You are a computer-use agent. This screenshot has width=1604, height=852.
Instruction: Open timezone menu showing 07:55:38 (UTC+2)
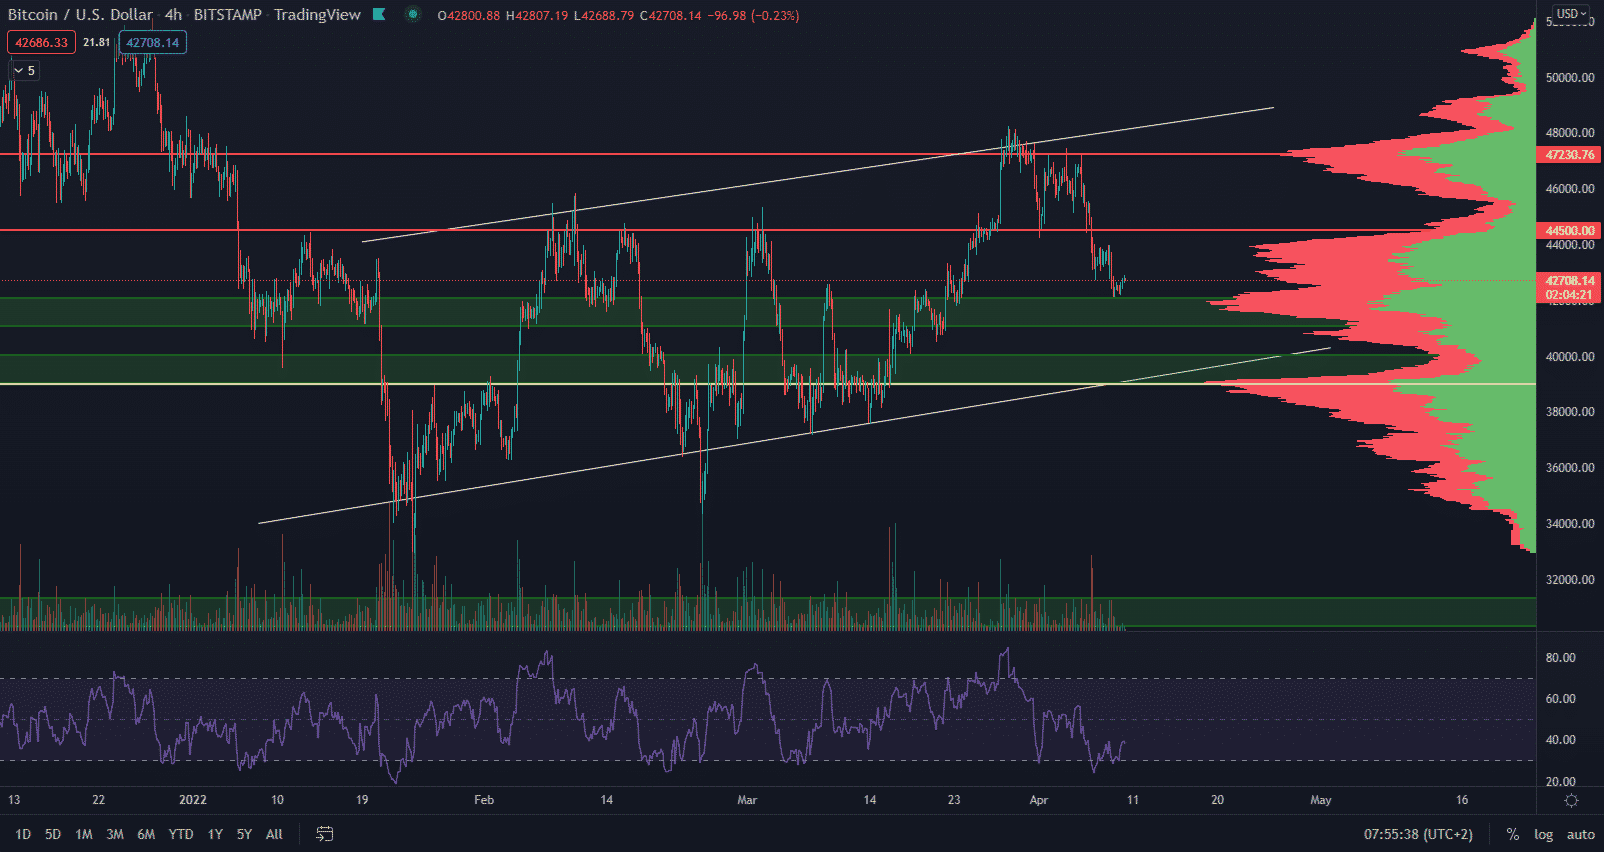[x=1418, y=834]
